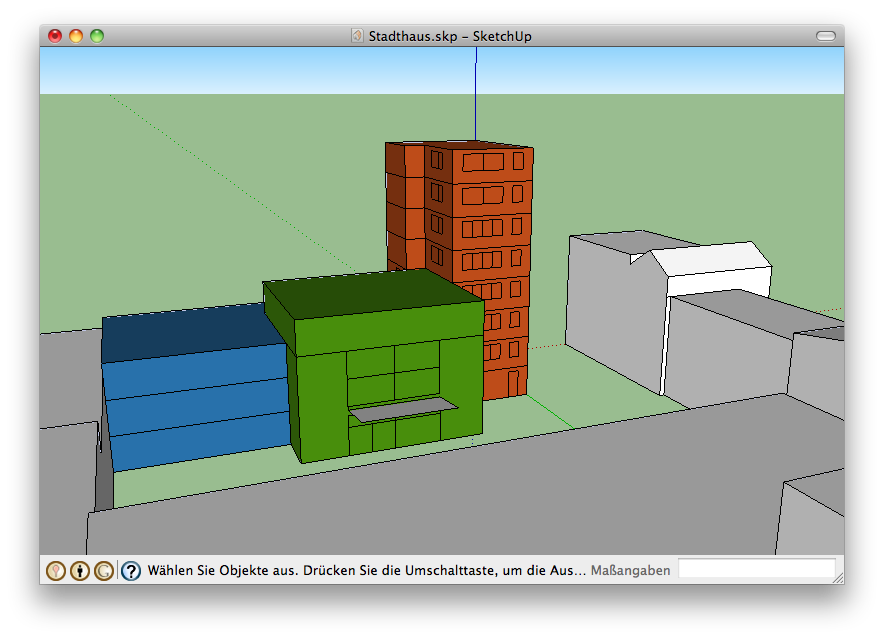The height and width of the screenshot is (639, 884).
Task: Click the Maßangaben label
Action: click(630, 571)
